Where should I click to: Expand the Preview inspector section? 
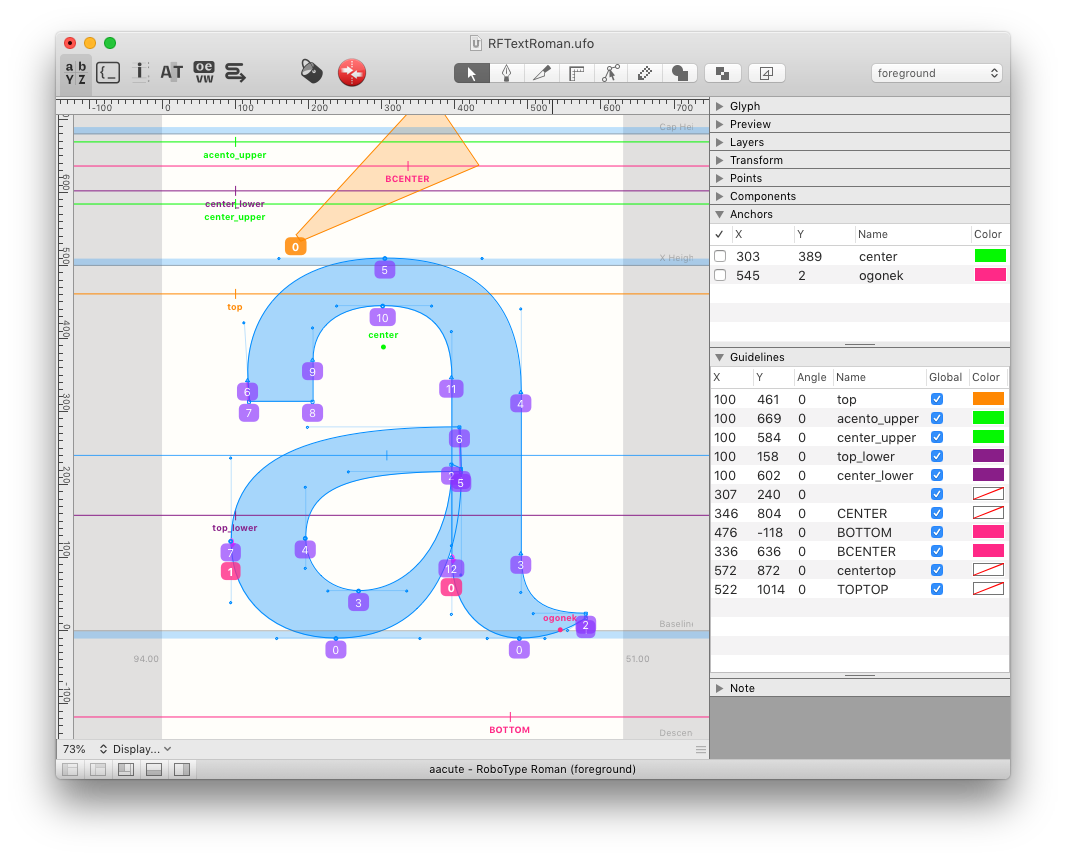coord(719,124)
